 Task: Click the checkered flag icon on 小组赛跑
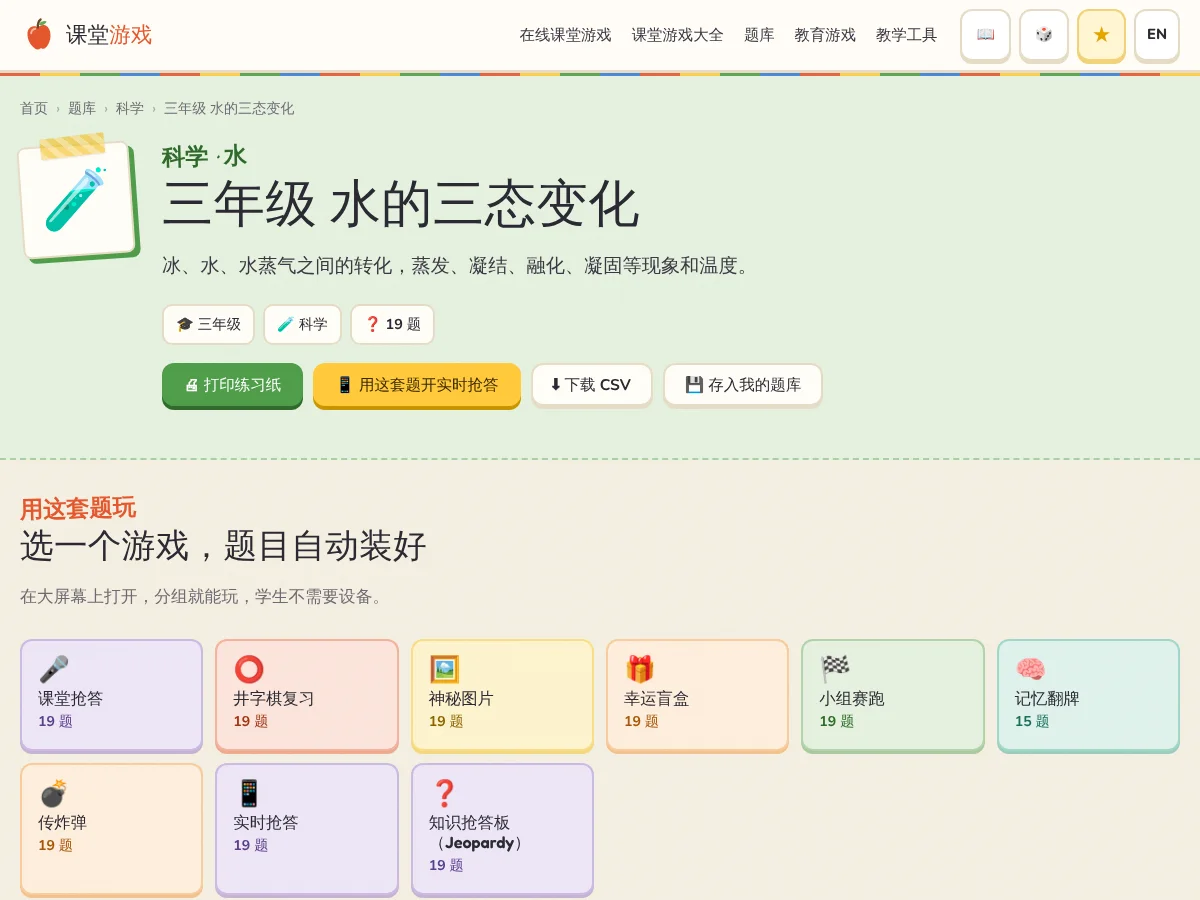point(835,669)
